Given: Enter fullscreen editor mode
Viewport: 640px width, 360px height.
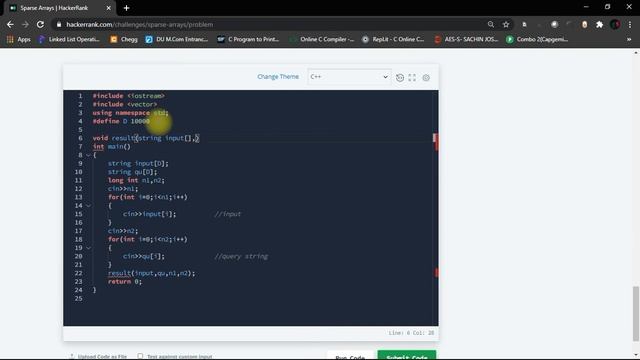Looking at the screenshot, I should click(412, 78).
